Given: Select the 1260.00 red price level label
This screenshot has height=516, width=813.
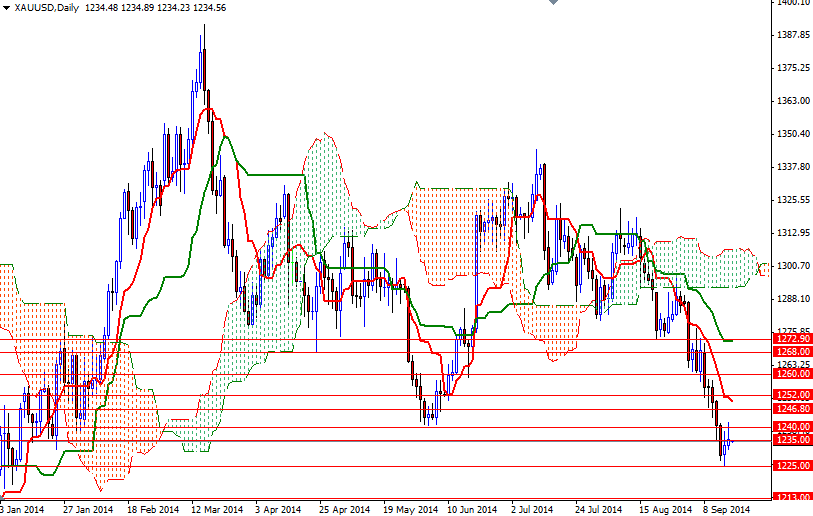Looking at the screenshot, I should click(791, 374).
